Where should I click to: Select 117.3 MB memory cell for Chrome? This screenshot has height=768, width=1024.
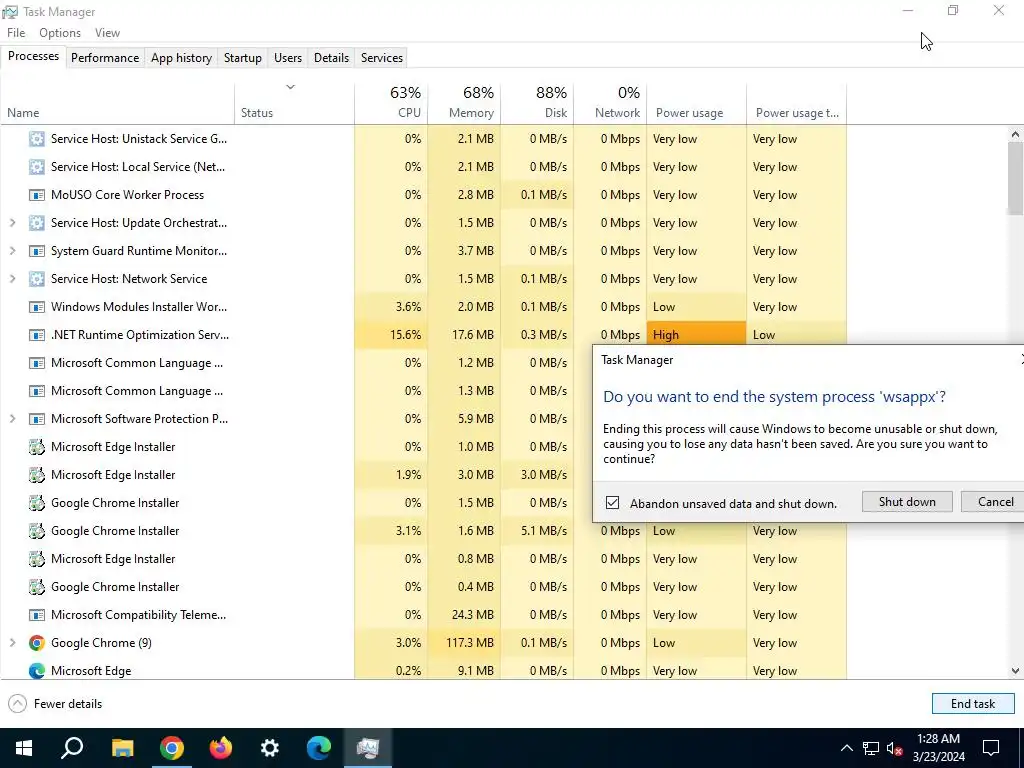coord(464,643)
